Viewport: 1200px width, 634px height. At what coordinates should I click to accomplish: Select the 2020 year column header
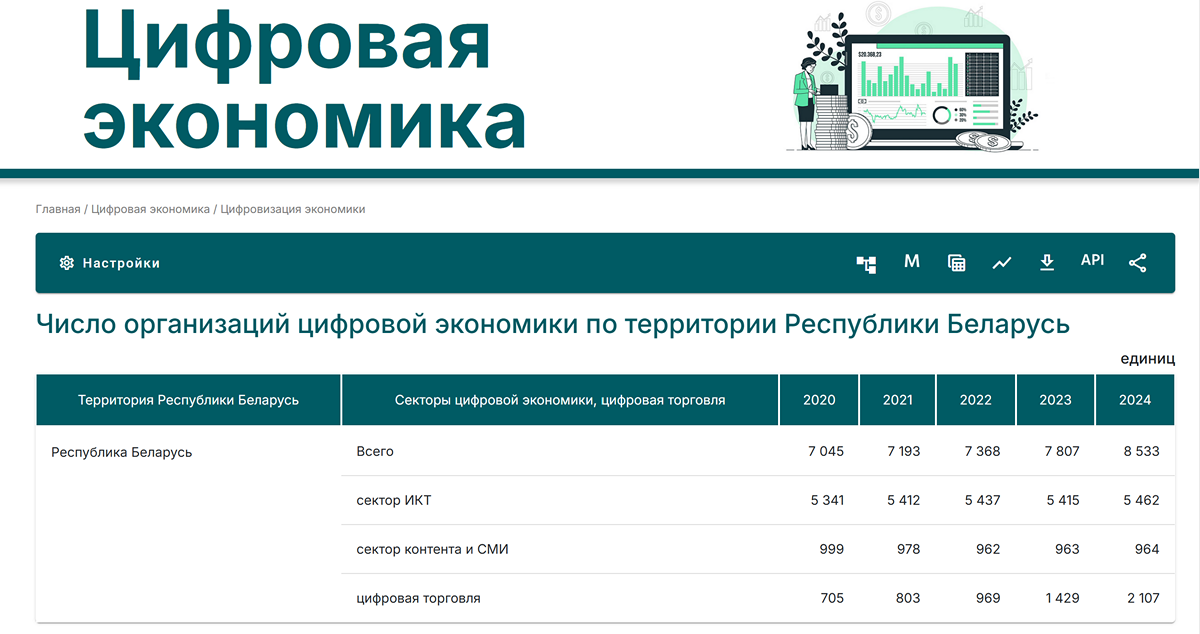[x=819, y=399]
